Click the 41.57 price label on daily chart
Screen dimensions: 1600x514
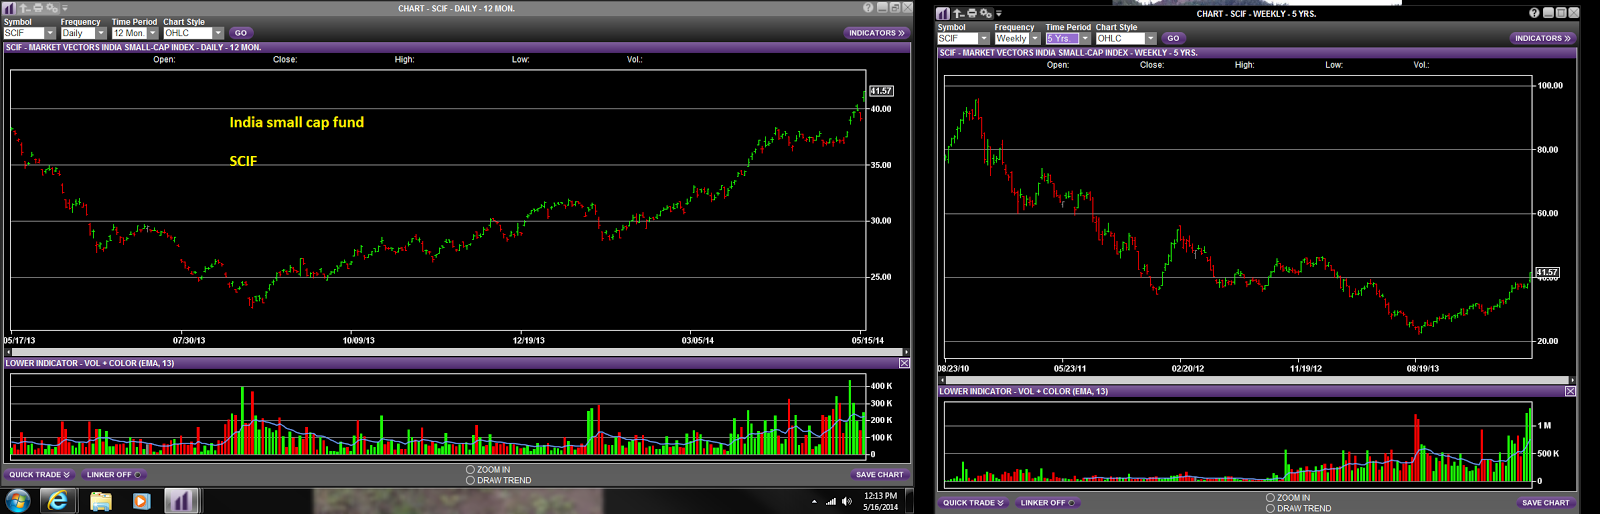click(881, 91)
